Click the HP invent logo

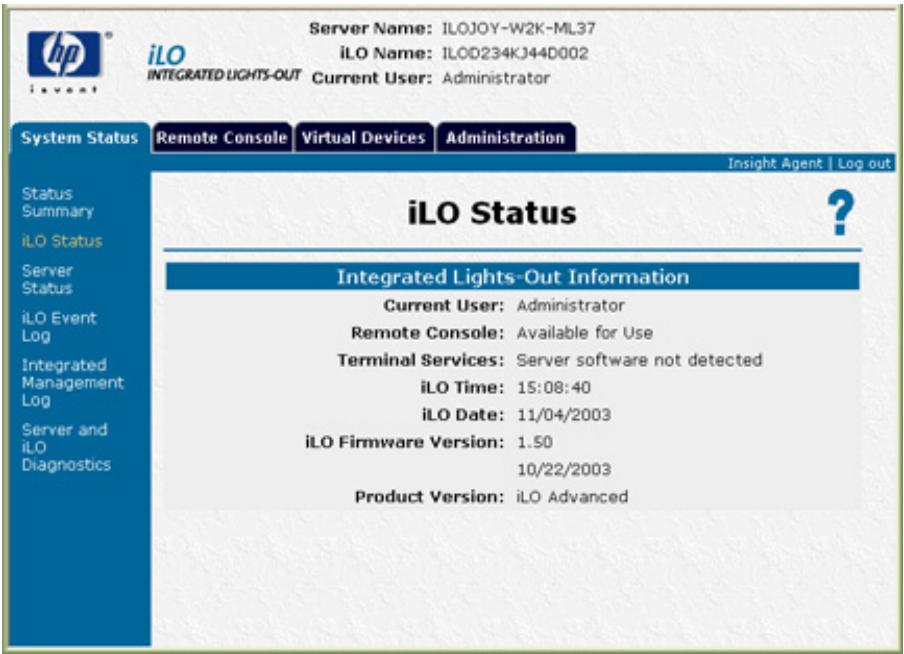point(69,61)
